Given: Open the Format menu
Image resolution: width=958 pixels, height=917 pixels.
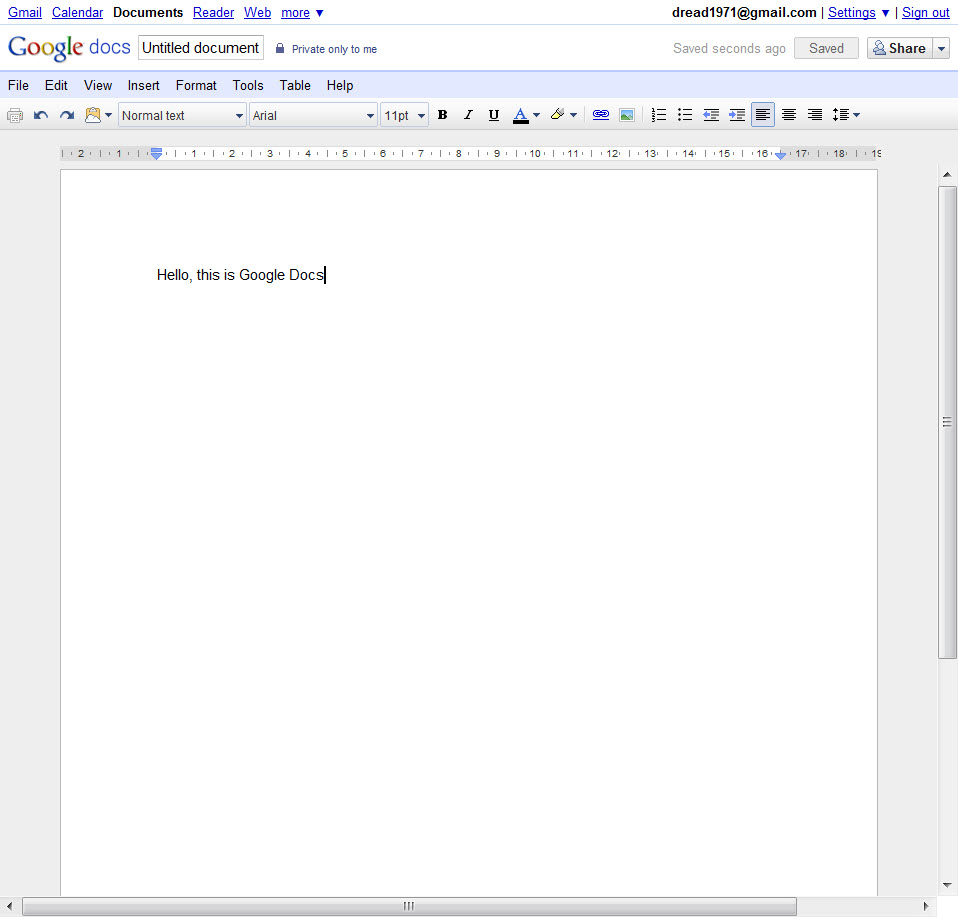Looking at the screenshot, I should (x=196, y=86).
